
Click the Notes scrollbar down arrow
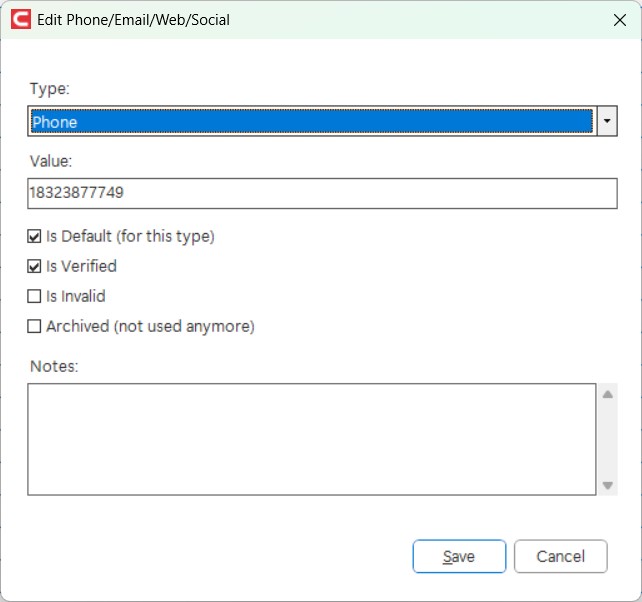[x=608, y=485]
